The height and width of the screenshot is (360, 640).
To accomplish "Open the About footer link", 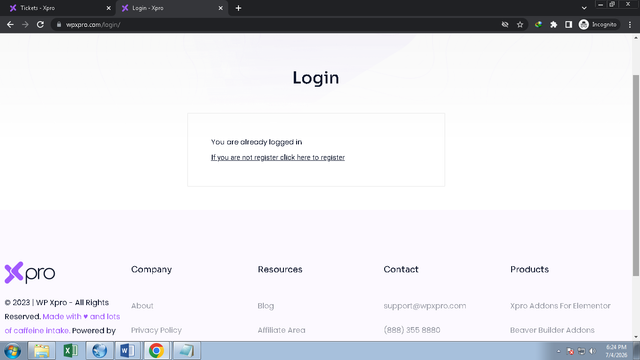I will [142, 306].
